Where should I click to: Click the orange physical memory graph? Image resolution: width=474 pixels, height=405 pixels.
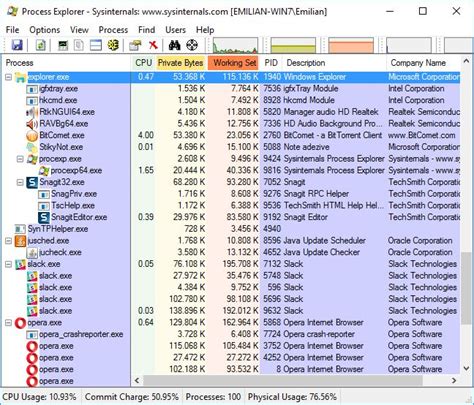pyautogui.click(x=351, y=45)
